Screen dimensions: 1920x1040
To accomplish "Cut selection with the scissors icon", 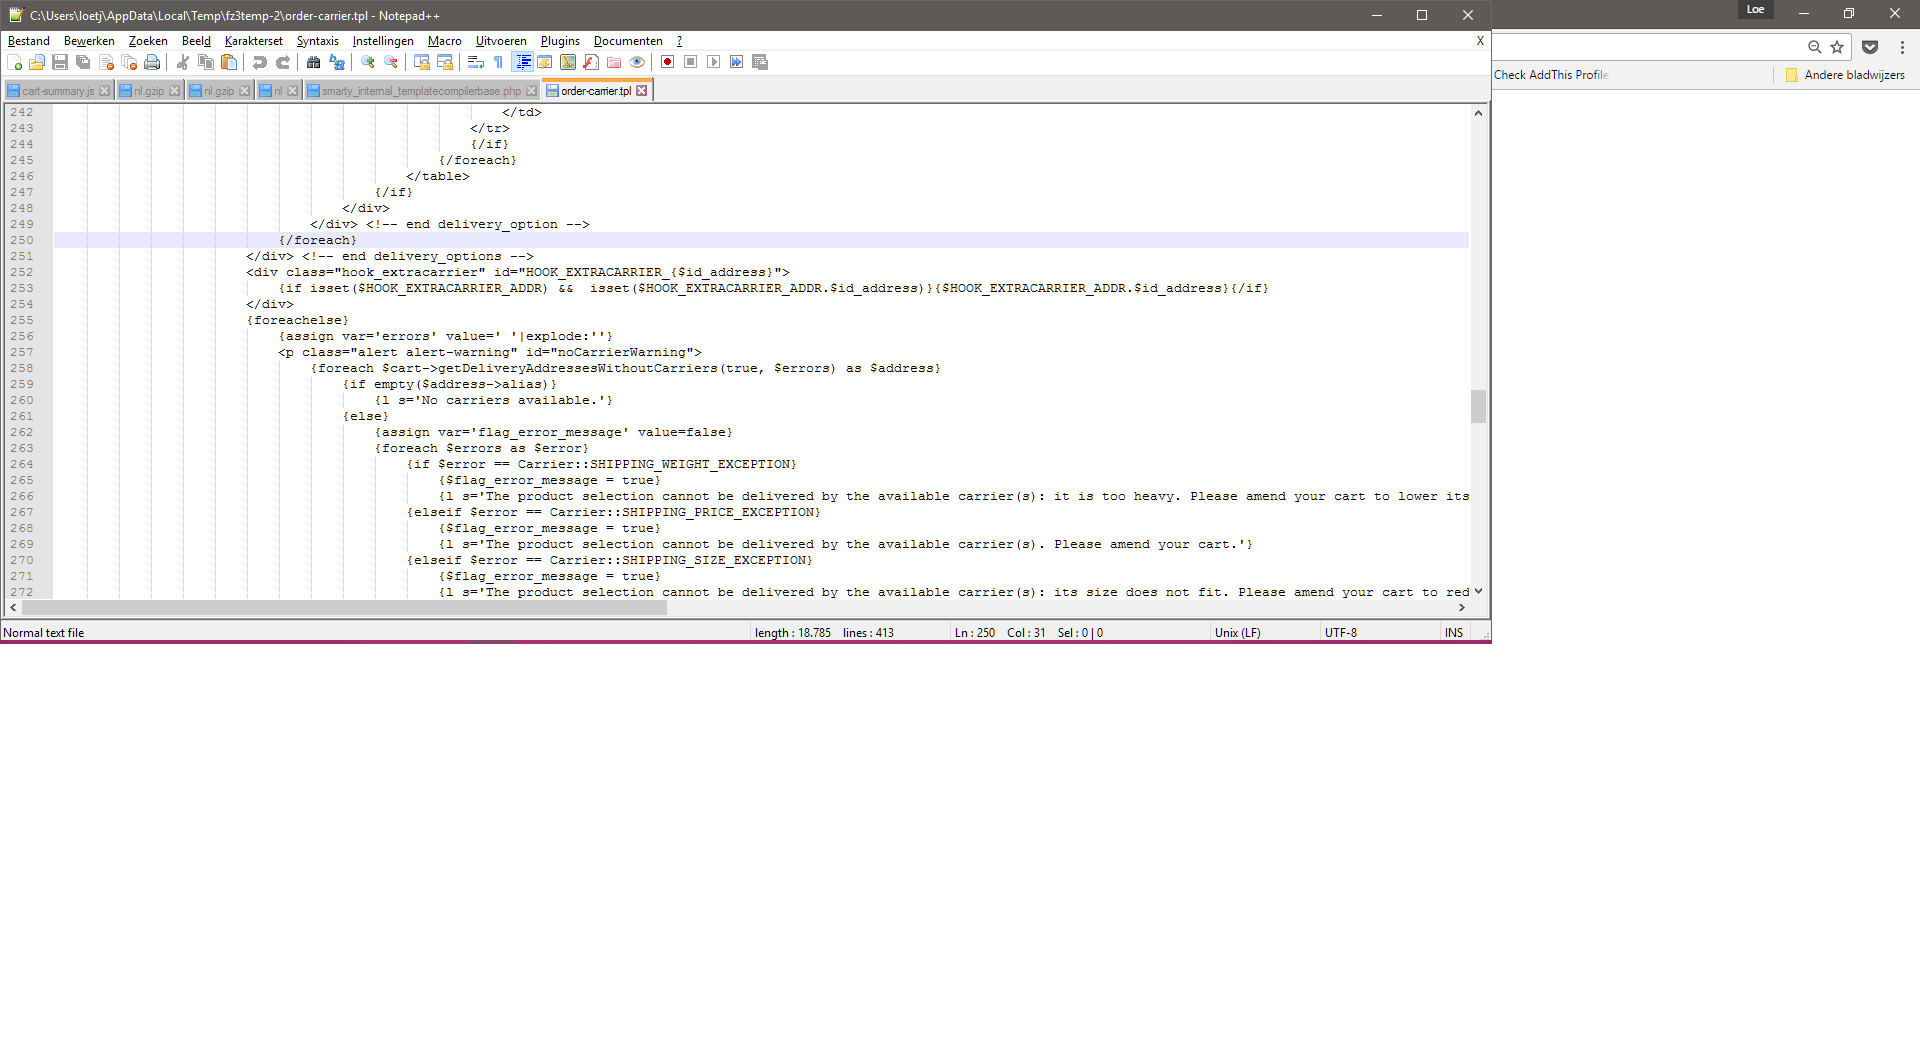I will pyautogui.click(x=183, y=62).
